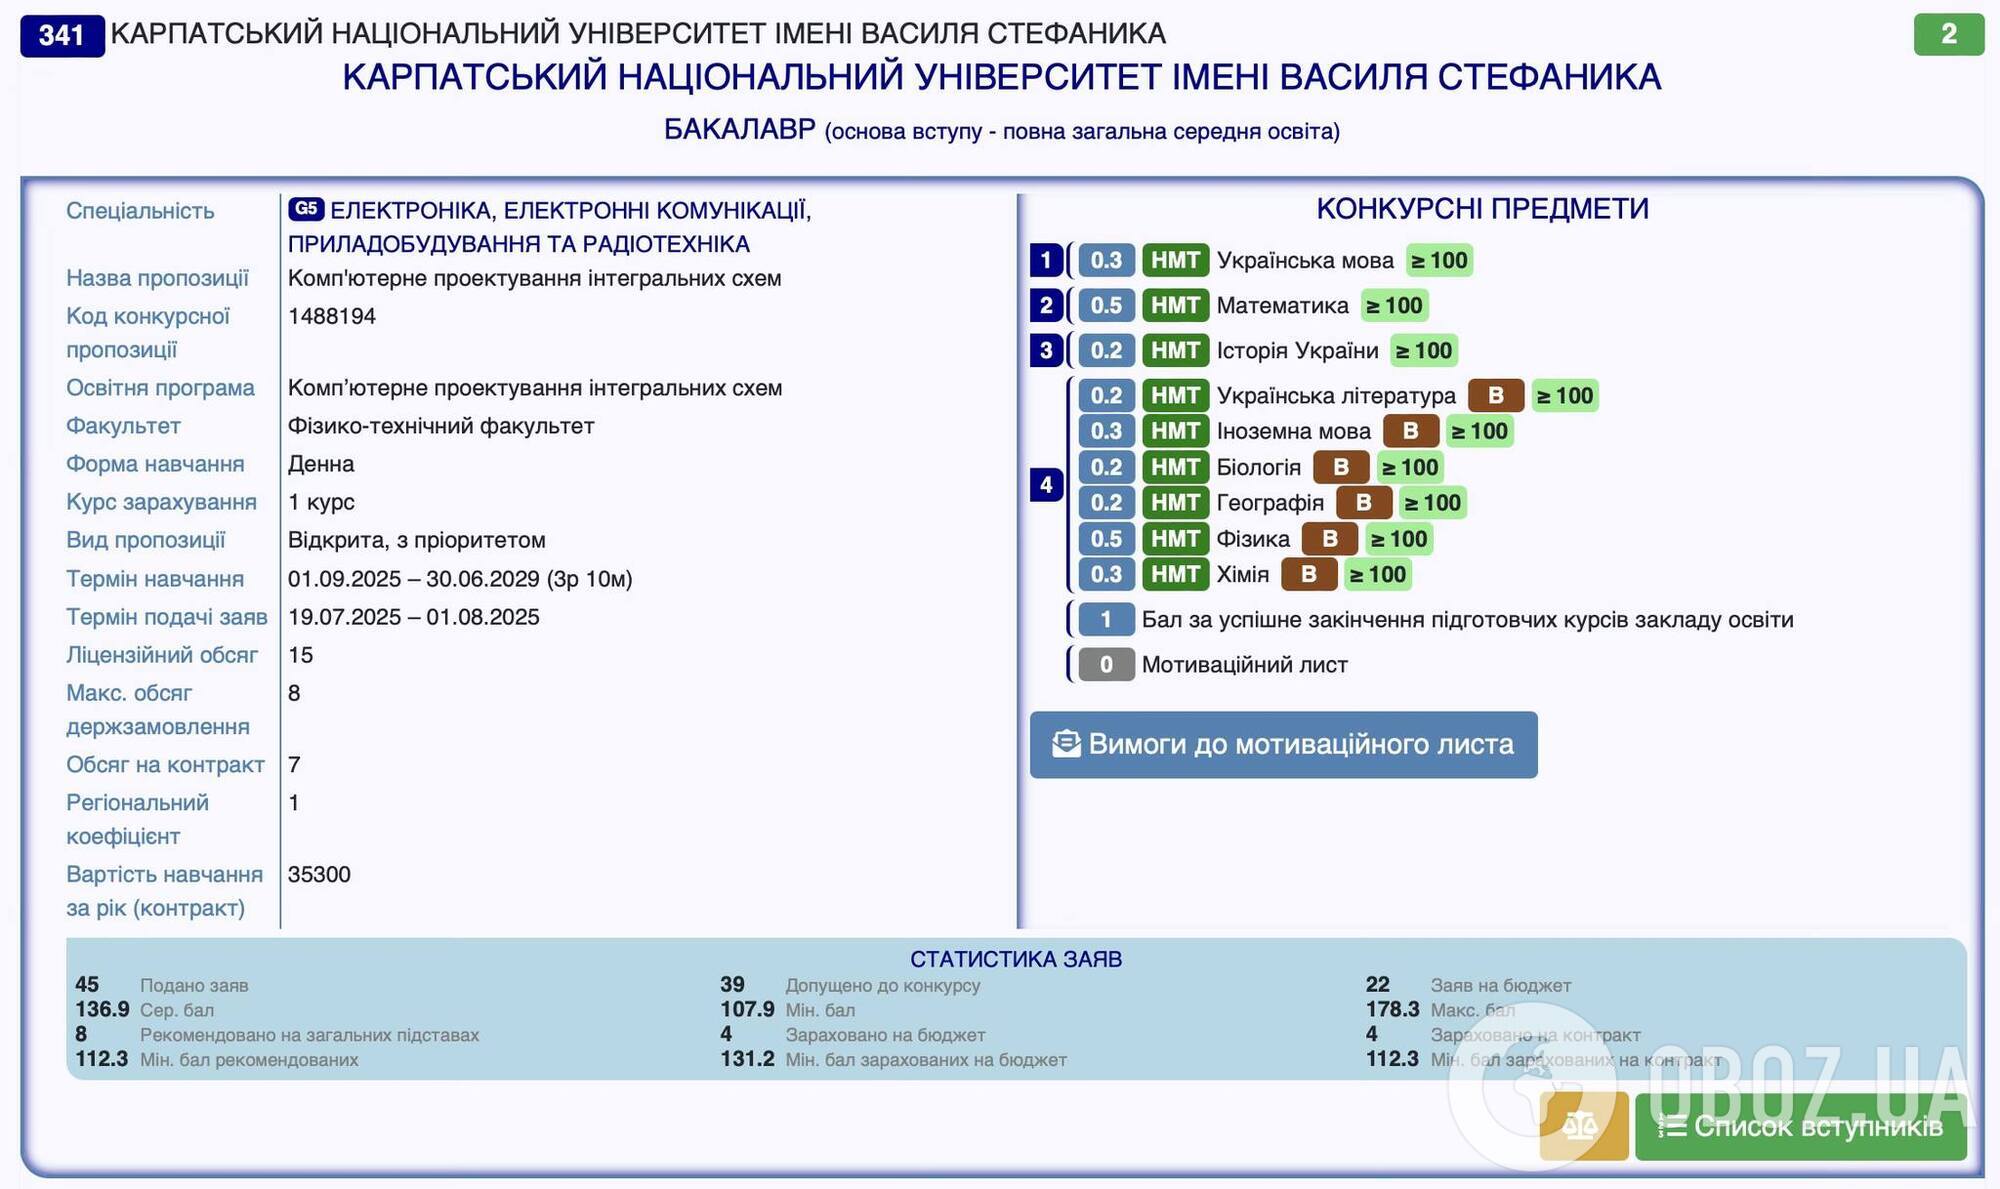Click the envelope icon in Вимоги button
The width and height of the screenshot is (2000, 1189).
[1066, 744]
